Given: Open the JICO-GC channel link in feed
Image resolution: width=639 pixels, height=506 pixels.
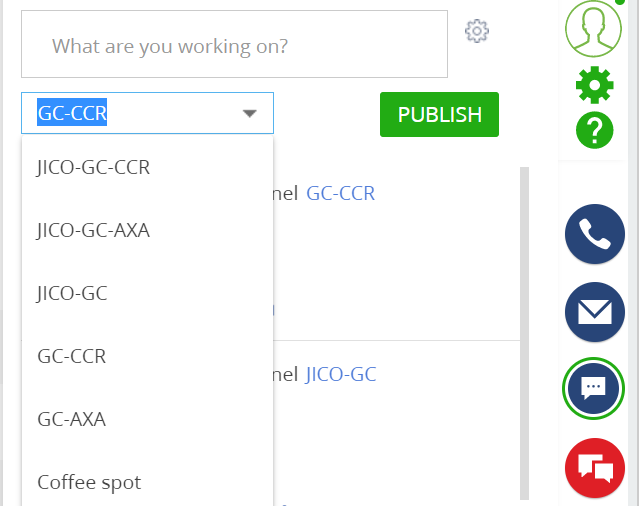Looking at the screenshot, I should click(x=341, y=374).
